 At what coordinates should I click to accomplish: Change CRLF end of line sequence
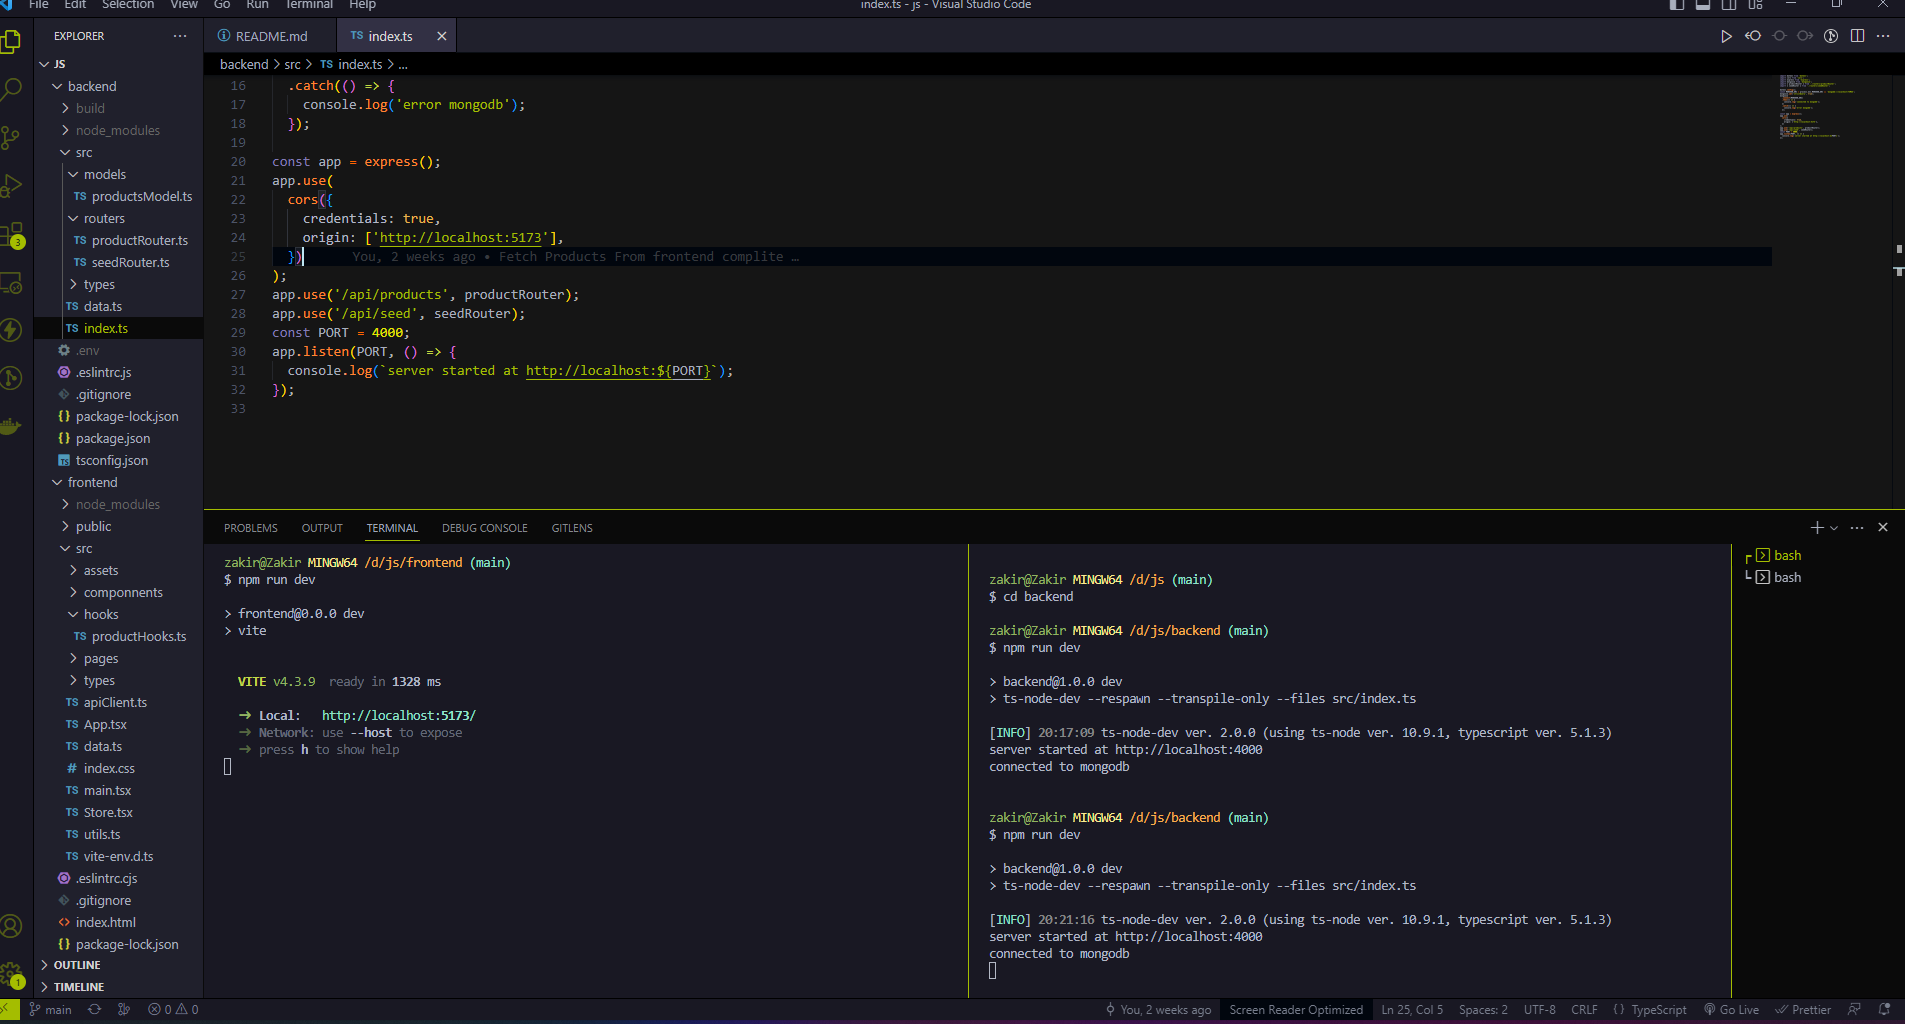[1584, 1010]
